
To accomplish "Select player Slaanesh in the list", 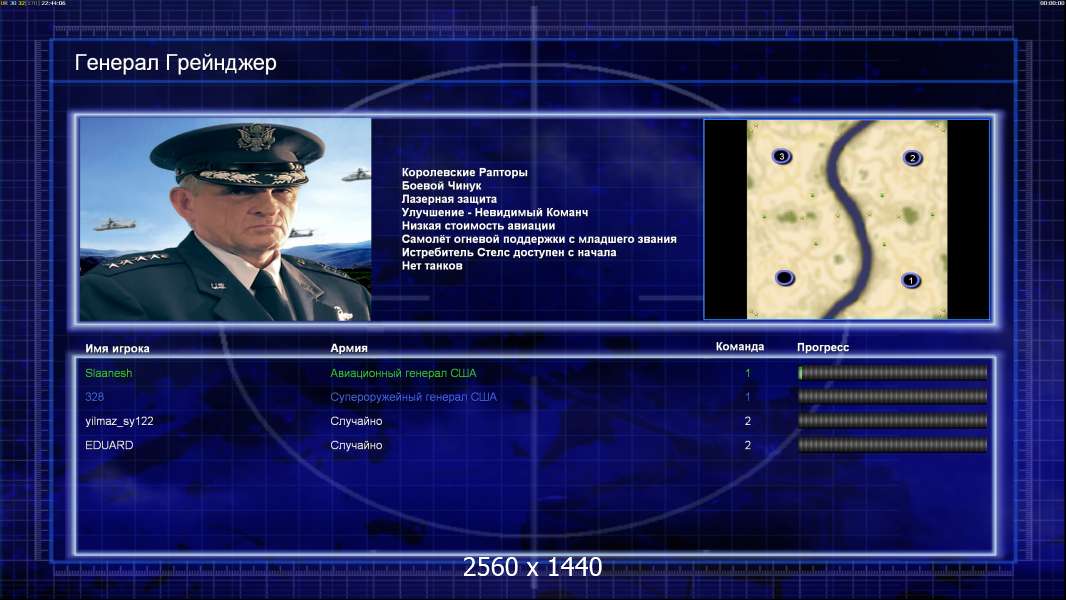I will tap(109, 373).
